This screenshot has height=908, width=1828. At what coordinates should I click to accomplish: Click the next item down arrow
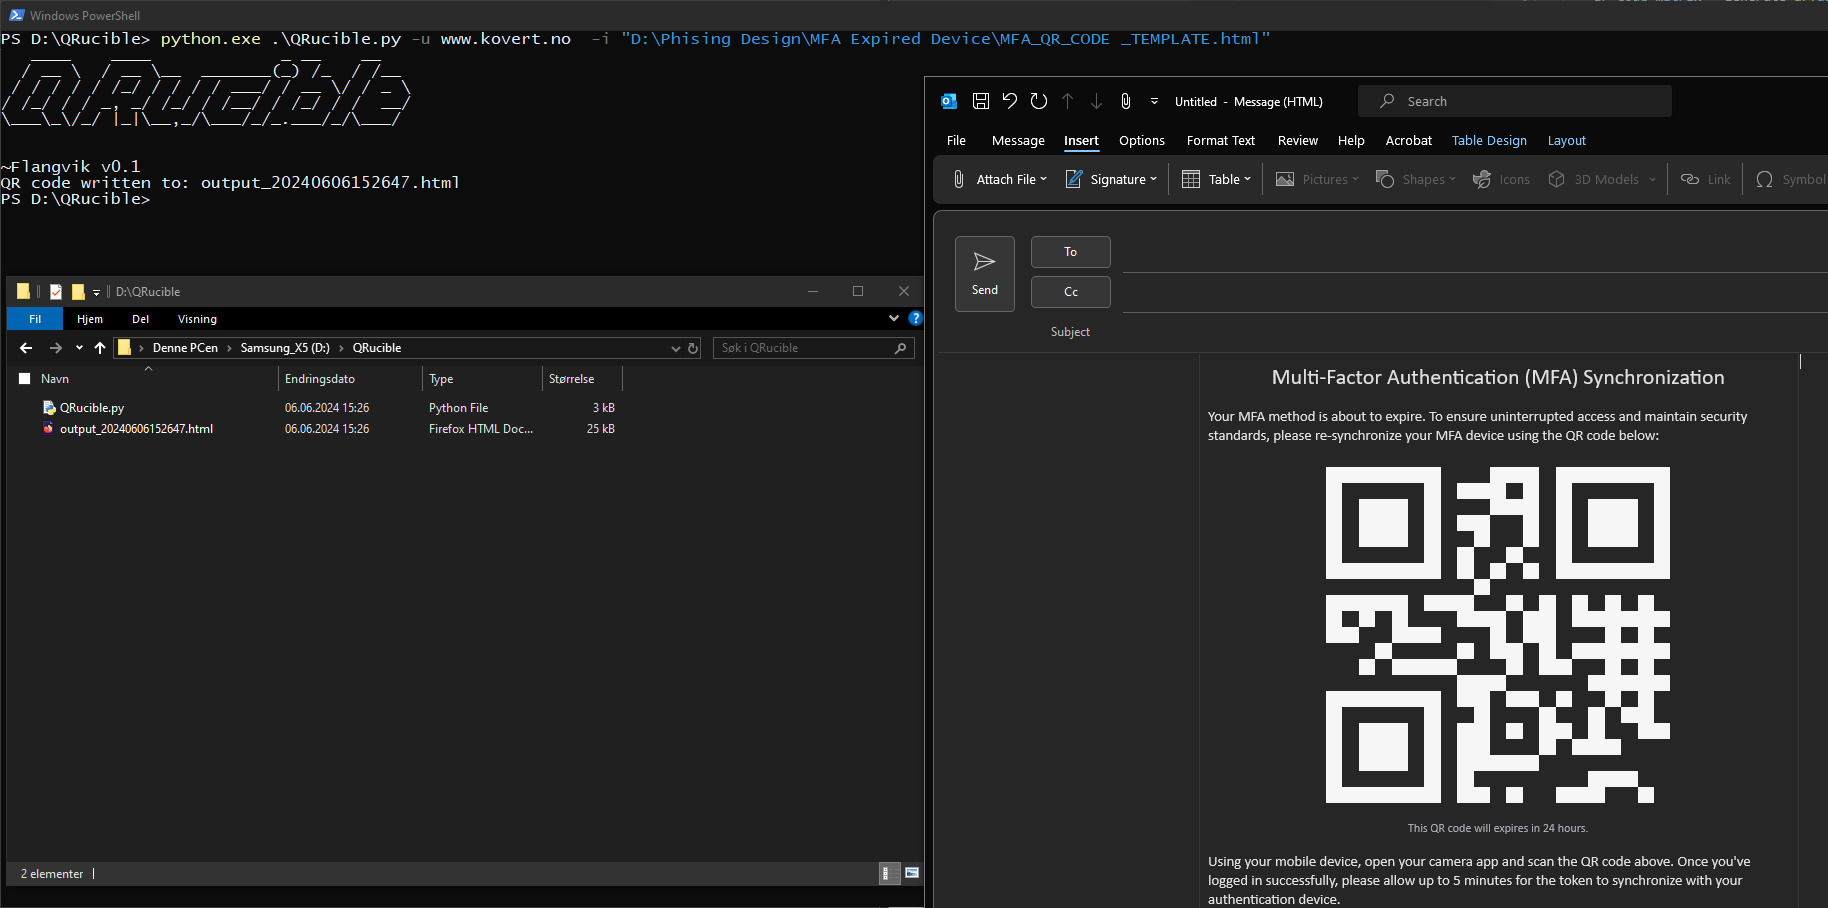1097,101
